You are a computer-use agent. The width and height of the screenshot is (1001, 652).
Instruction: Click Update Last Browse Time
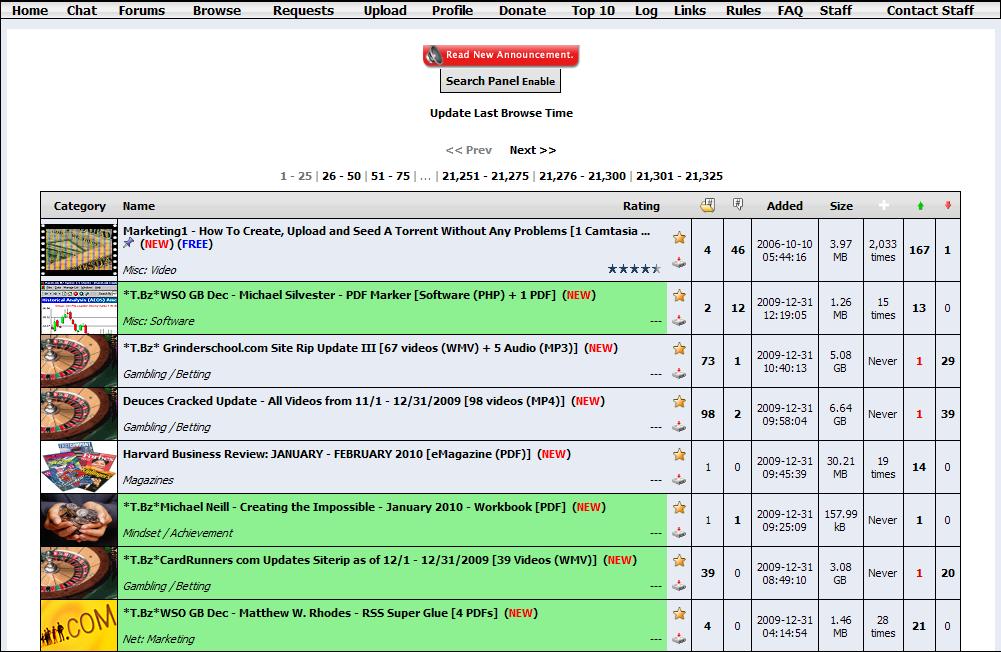click(x=501, y=113)
